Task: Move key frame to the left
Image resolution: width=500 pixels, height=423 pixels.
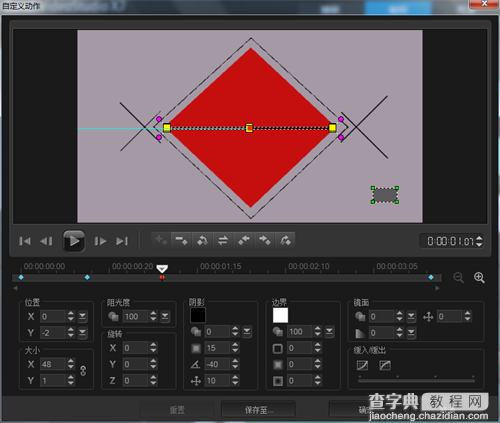Action: (x=244, y=240)
